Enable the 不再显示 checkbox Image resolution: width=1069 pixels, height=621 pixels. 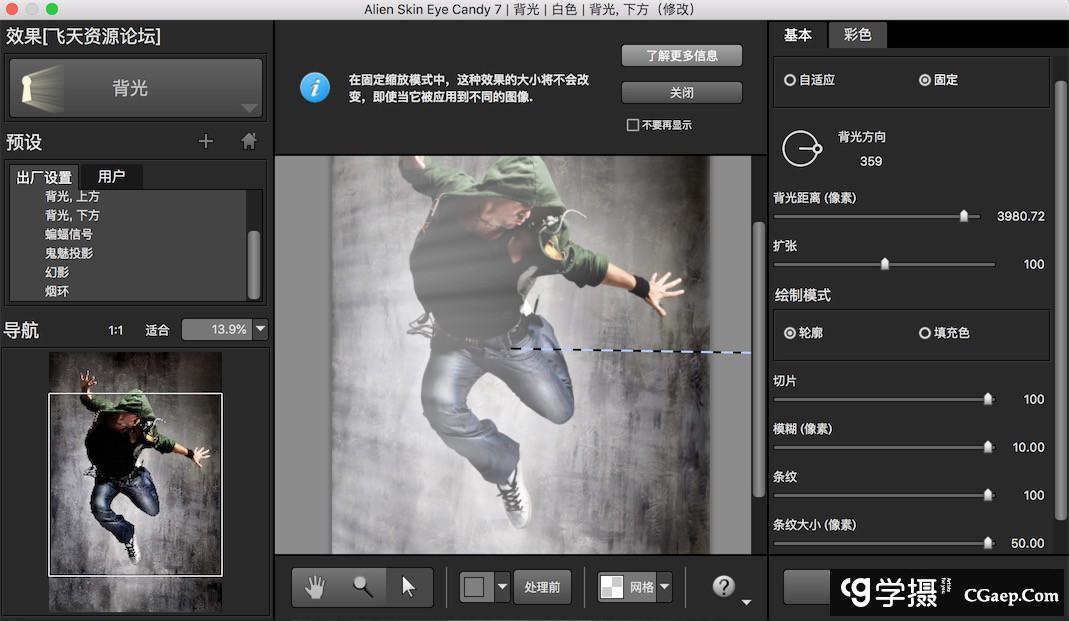tap(632, 125)
